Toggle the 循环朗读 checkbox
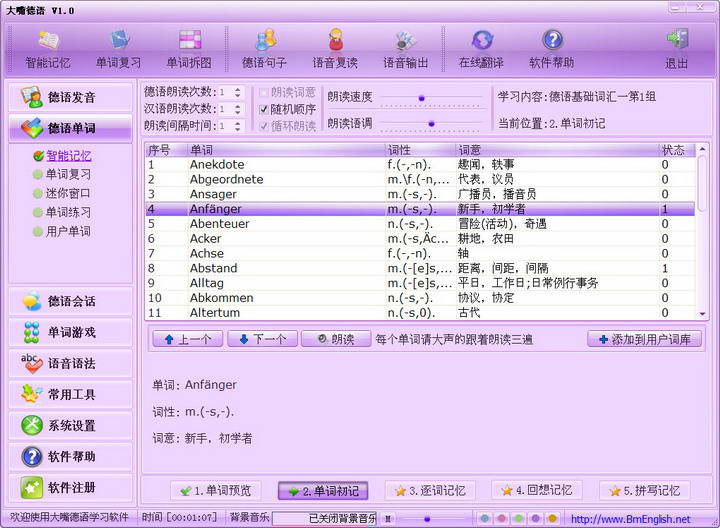 pyautogui.click(x=265, y=126)
